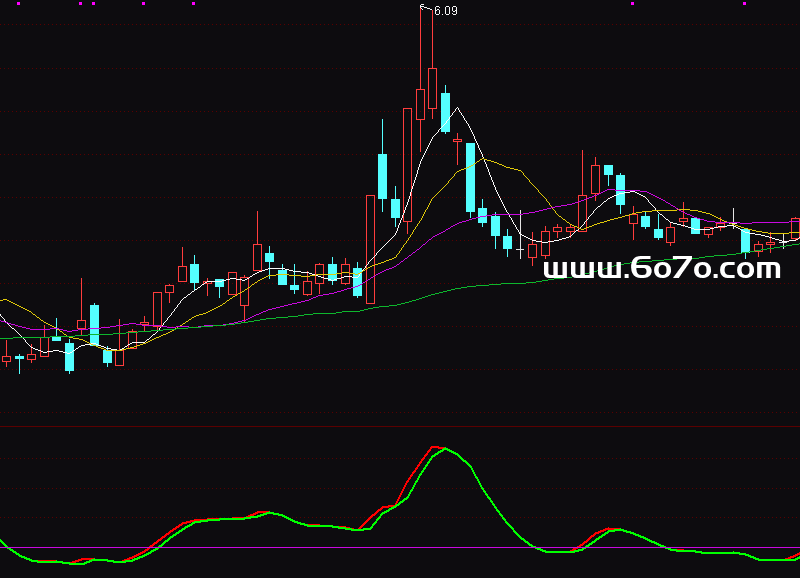
Task: Click the second small hump in the lower indicator
Action: tap(613, 529)
